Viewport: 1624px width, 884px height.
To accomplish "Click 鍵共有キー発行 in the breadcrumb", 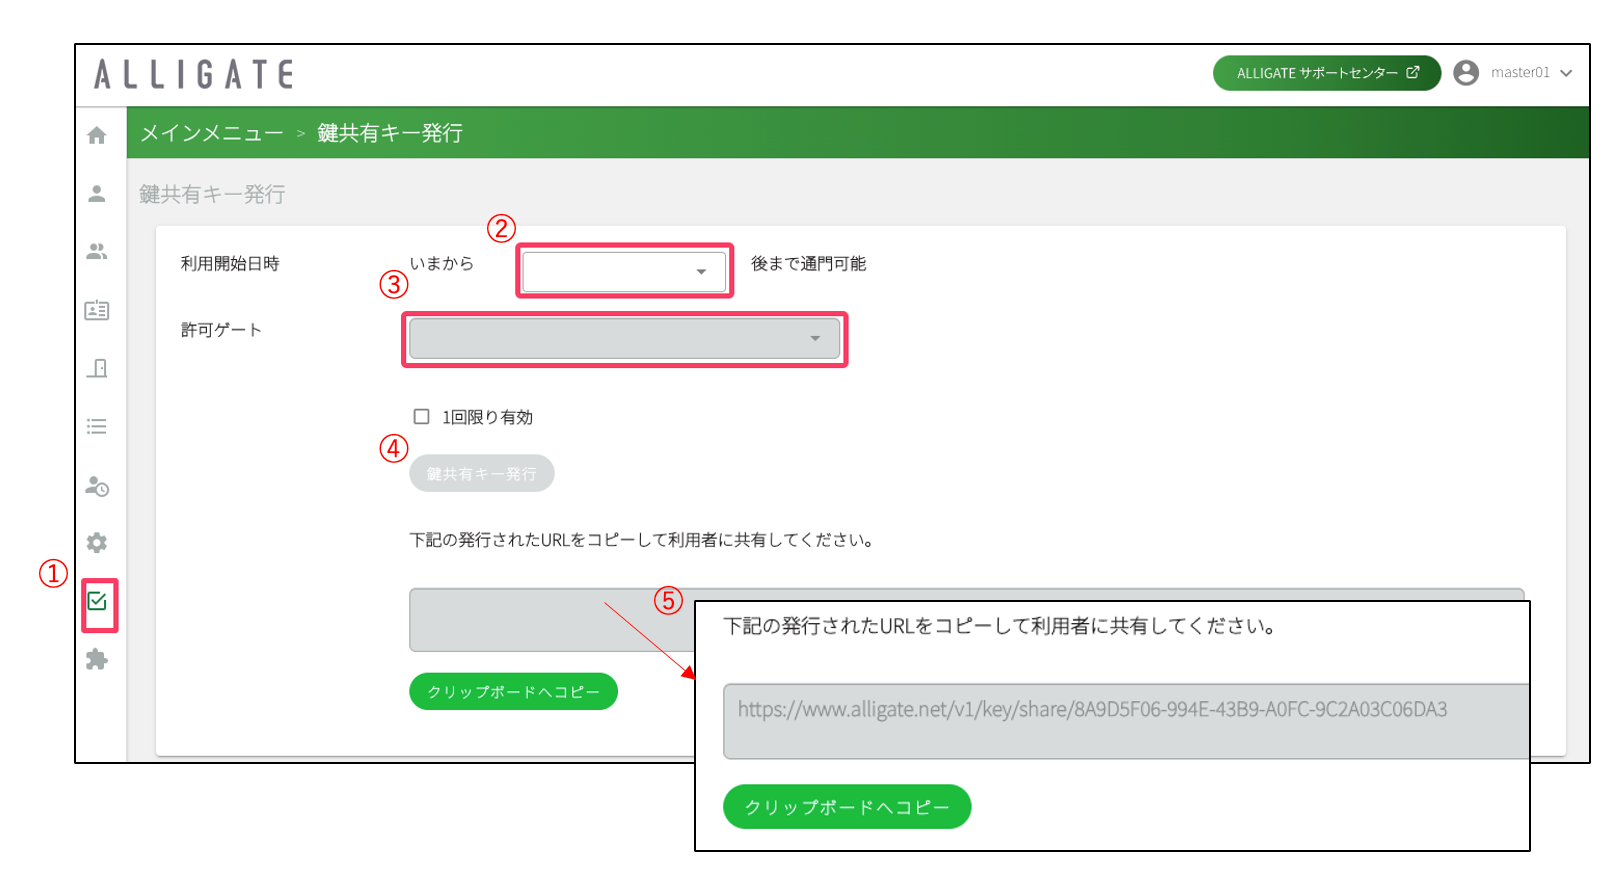I will pos(390,133).
